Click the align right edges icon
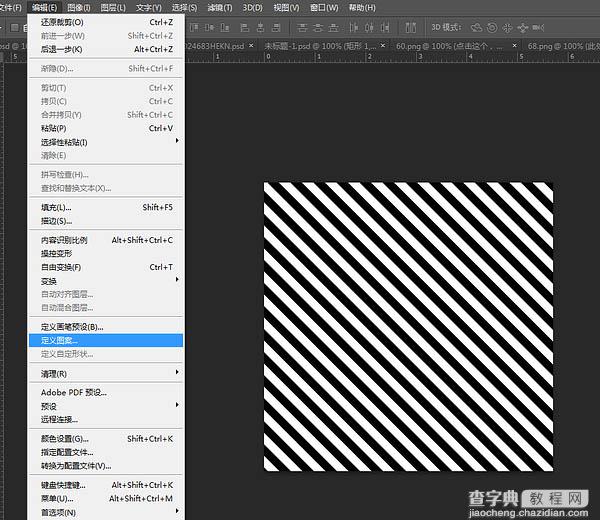Viewport: 600px width, 520px height. pos(276,28)
